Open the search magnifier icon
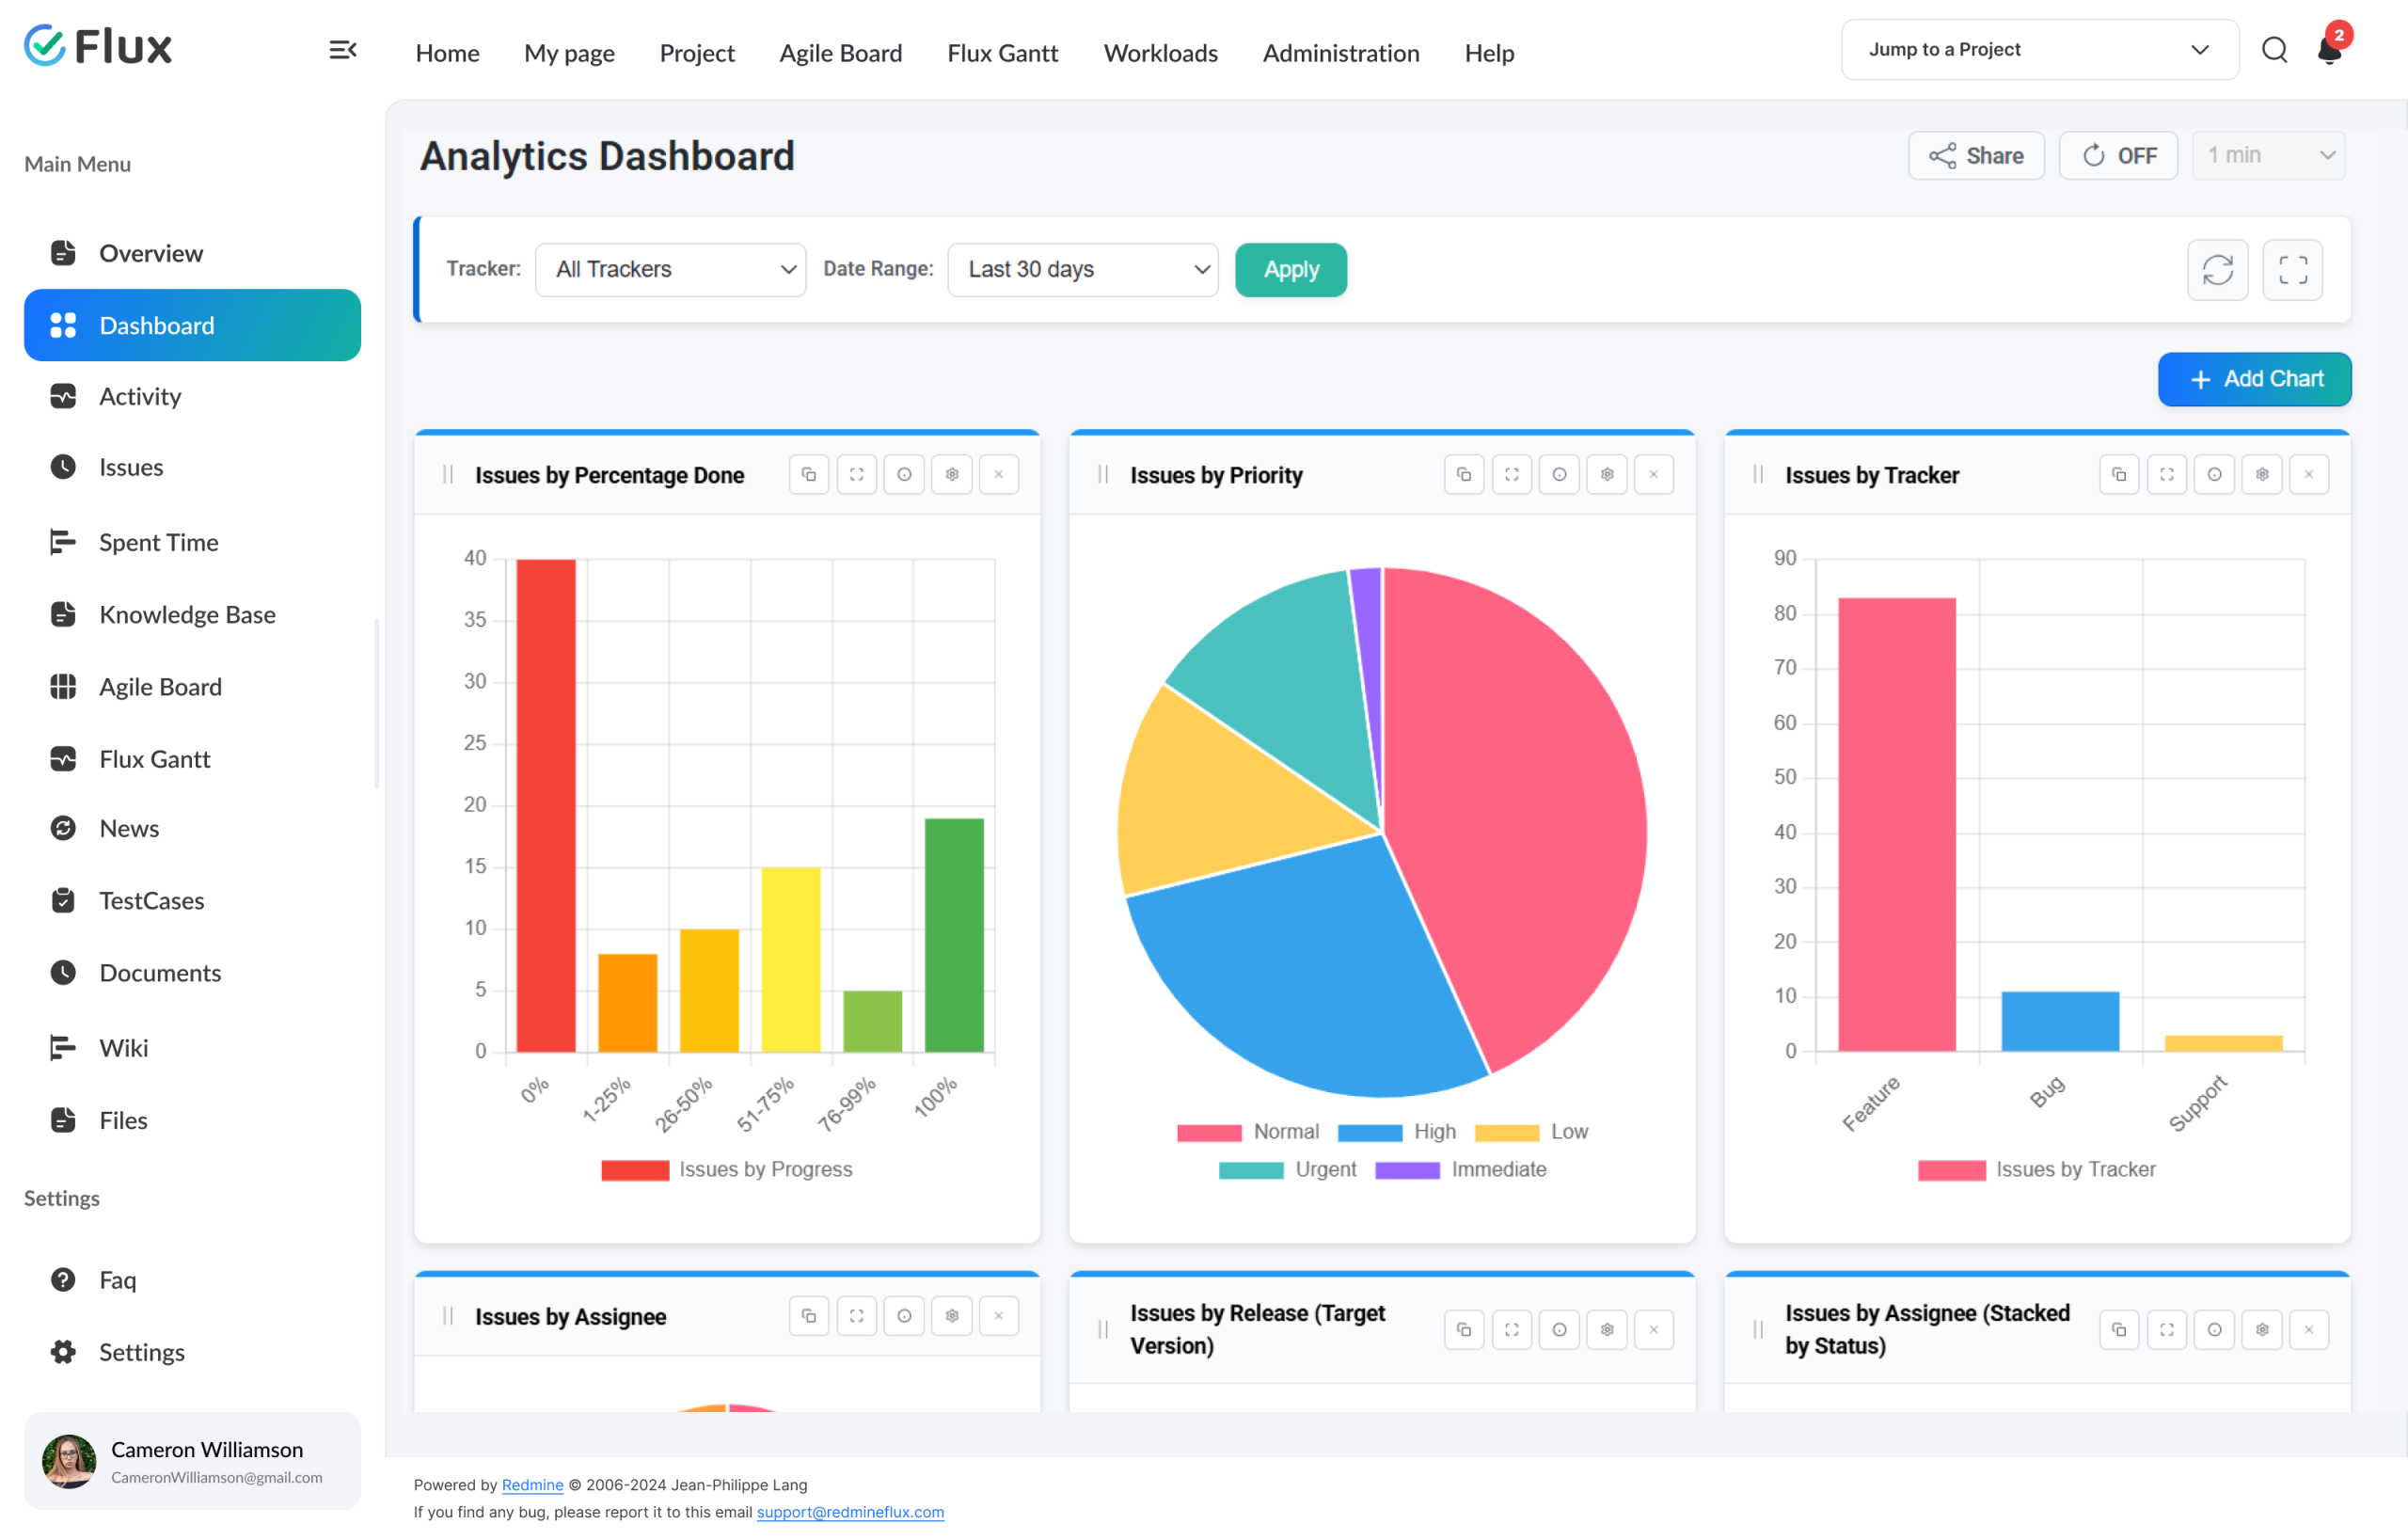The image size is (2408, 1540). click(x=2274, y=50)
